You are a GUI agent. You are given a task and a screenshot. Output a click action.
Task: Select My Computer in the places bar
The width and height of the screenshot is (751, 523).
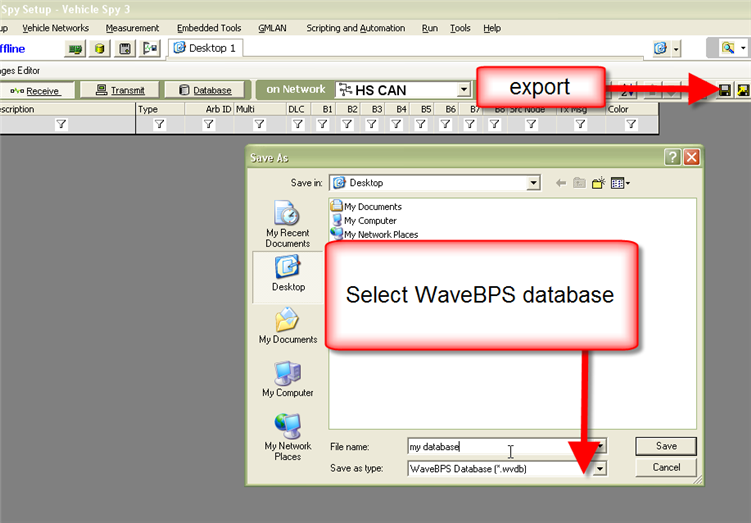coord(288,379)
